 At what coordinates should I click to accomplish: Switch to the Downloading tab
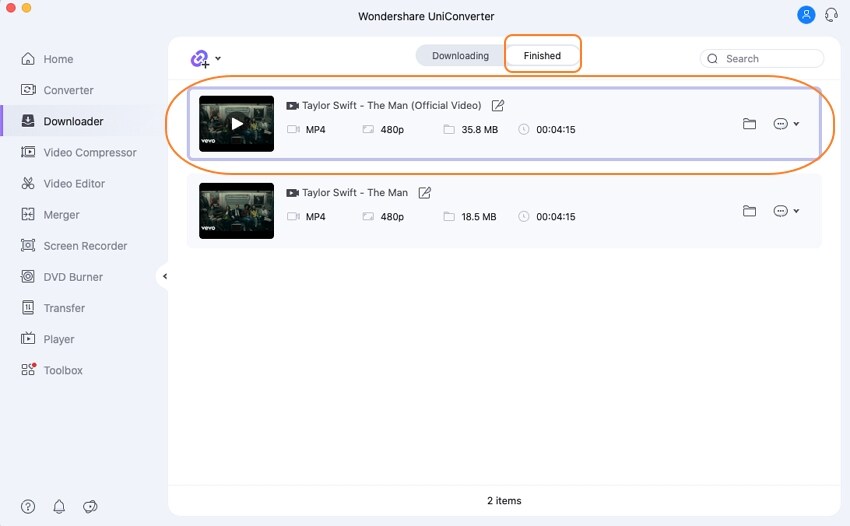[x=460, y=56]
